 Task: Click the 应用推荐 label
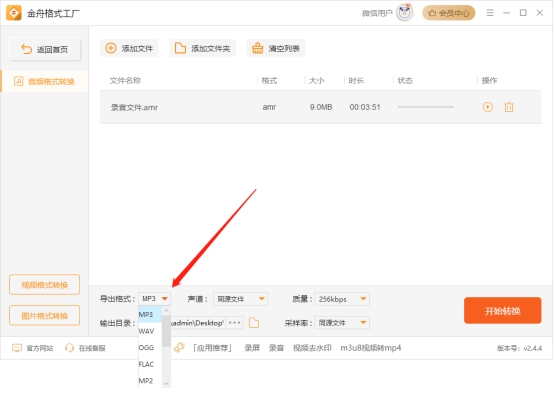pyautogui.click(x=212, y=348)
